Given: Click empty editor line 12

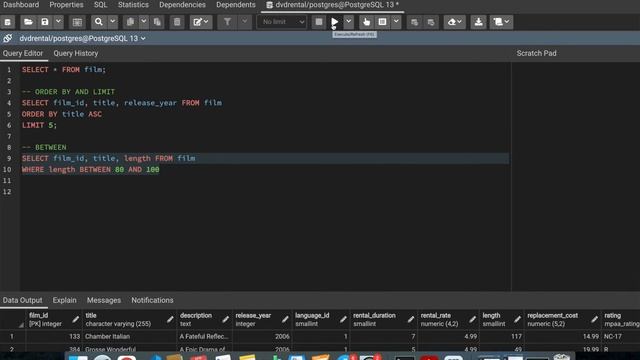Looking at the screenshot, I should [x=265, y=192].
